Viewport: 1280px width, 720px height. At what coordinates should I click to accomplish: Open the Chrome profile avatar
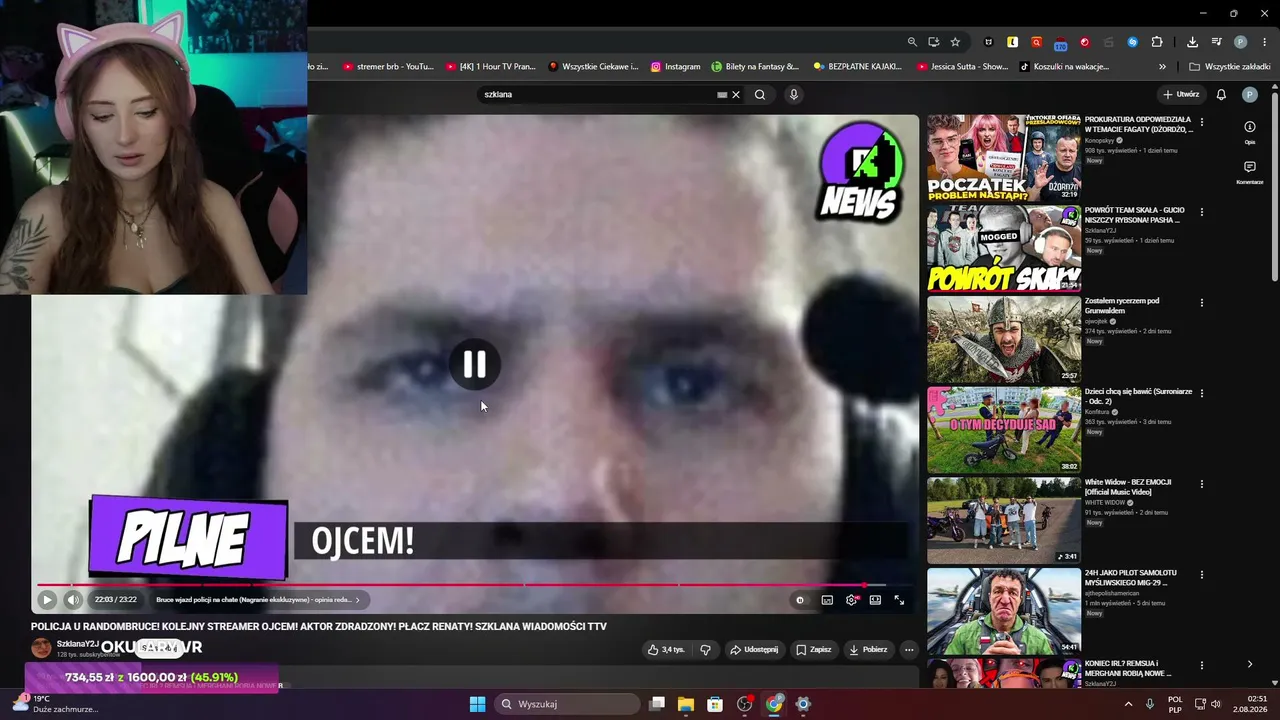click(1241, 42)
